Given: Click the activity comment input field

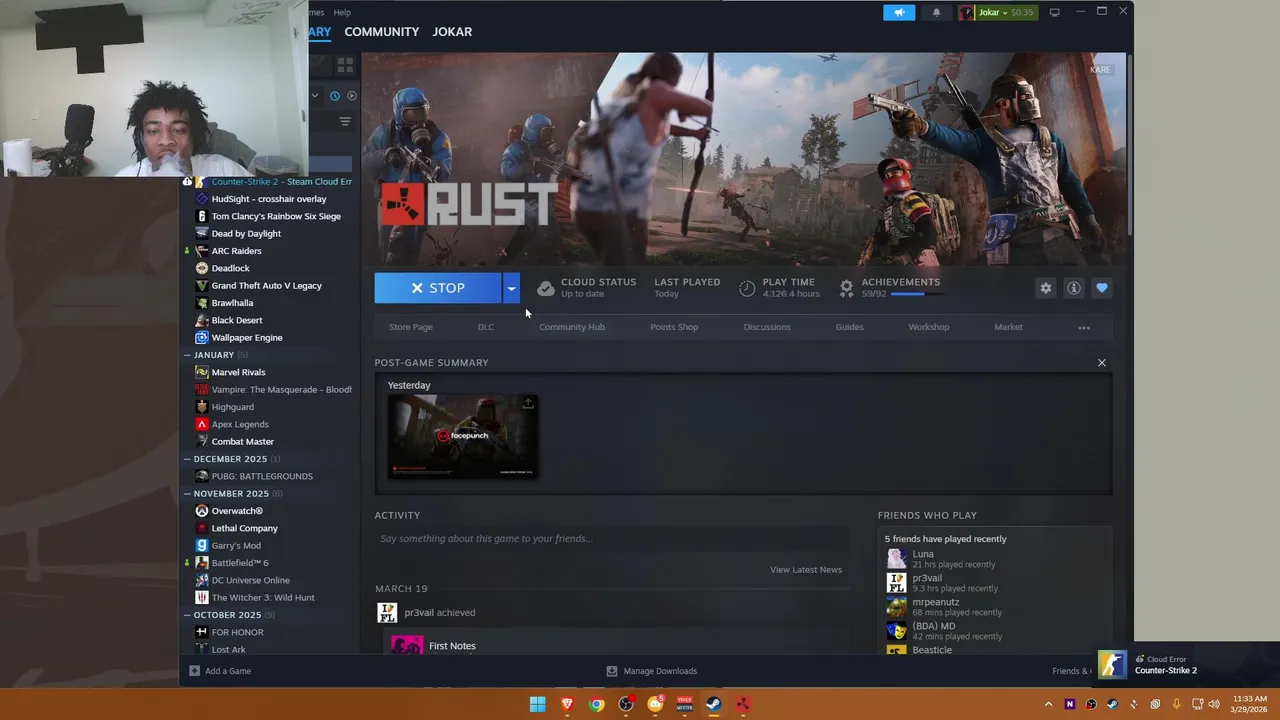Looking at the screenshot, I should (x=613, y=539).
